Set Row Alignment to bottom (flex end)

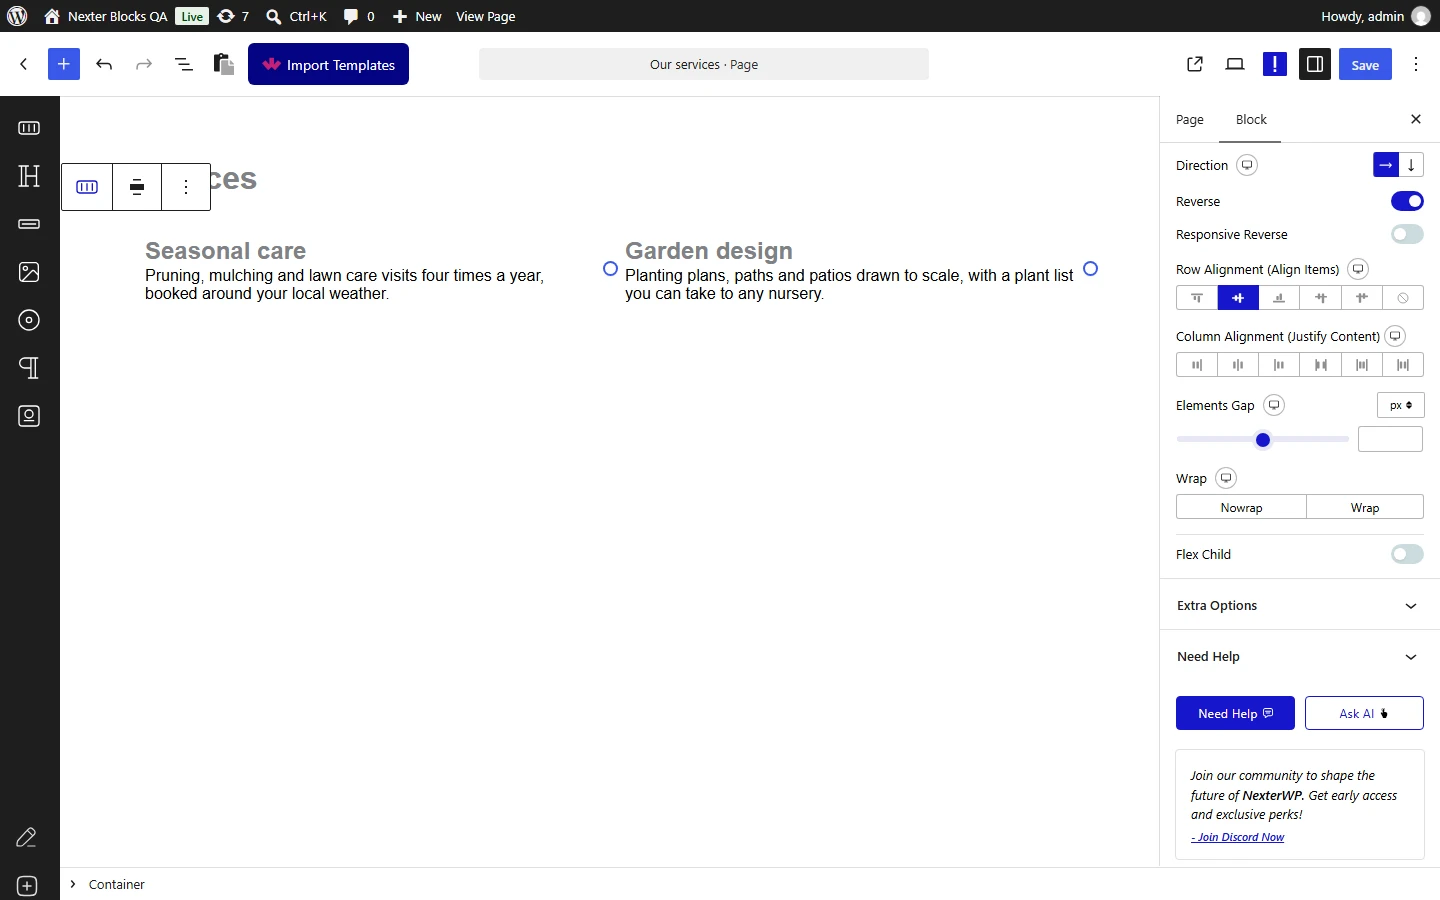tap(1279, 298)
